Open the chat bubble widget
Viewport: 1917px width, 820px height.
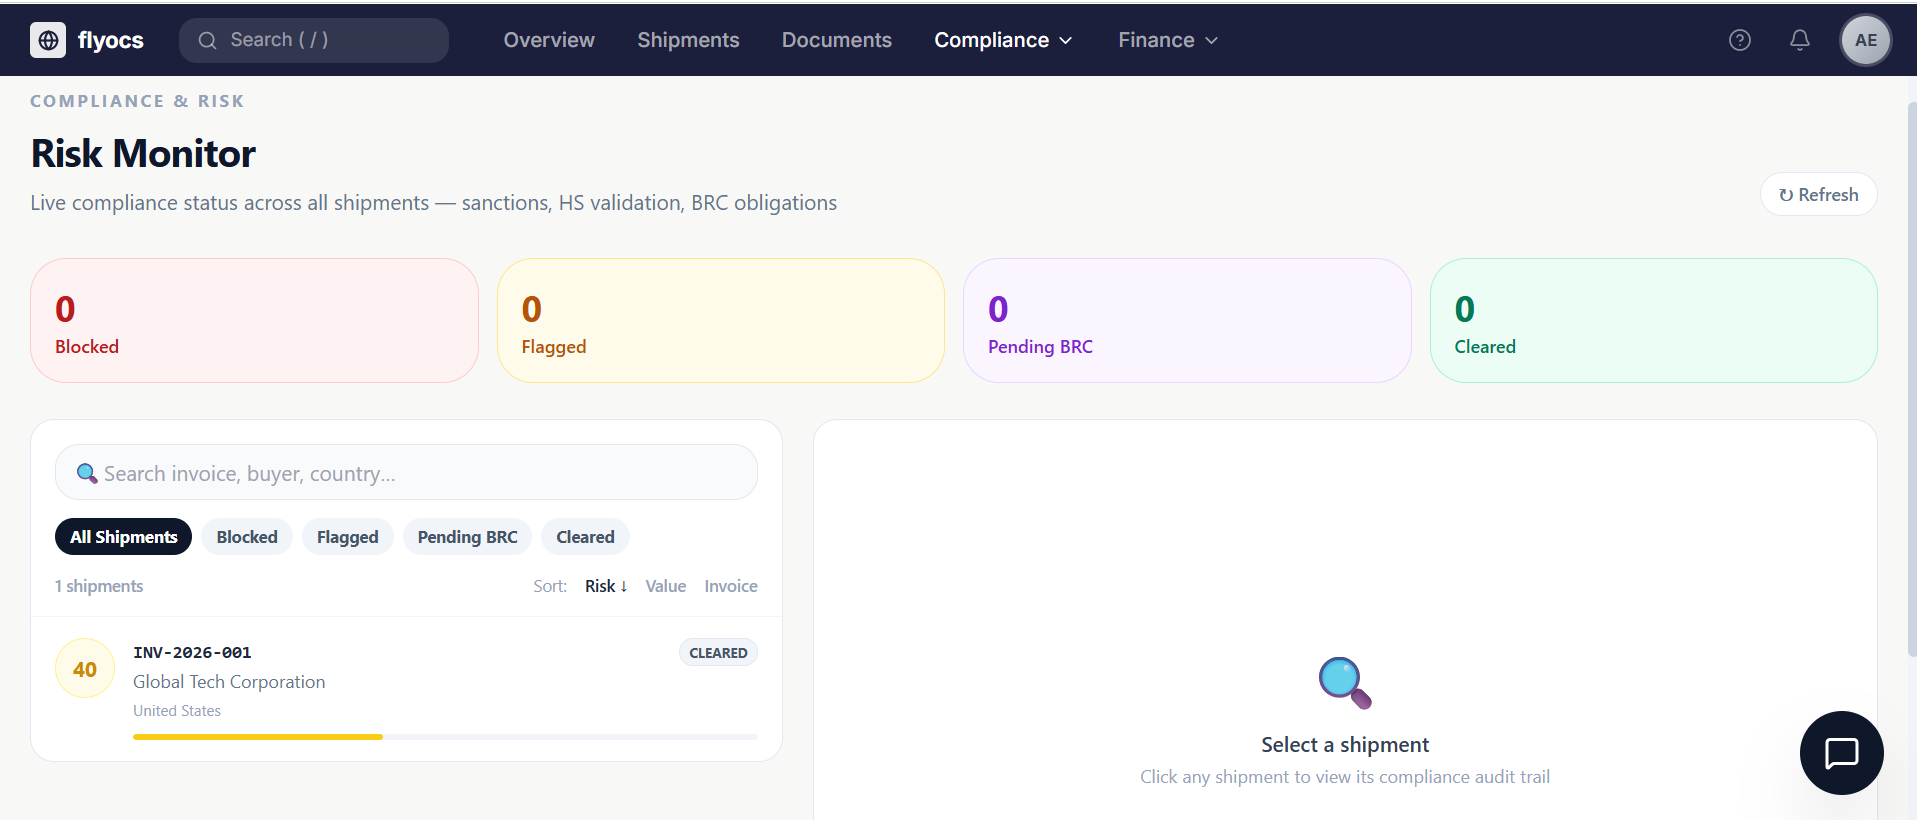(1841, 752)
